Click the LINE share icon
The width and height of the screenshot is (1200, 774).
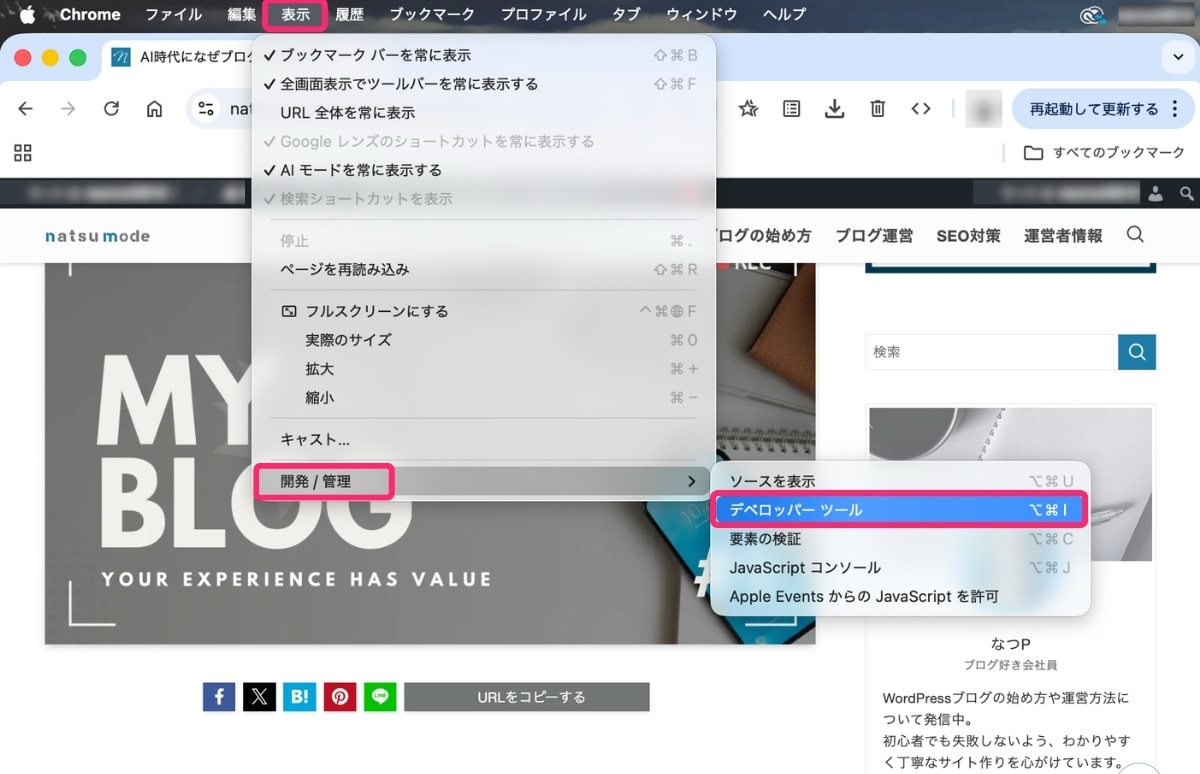tap(380, 697)
